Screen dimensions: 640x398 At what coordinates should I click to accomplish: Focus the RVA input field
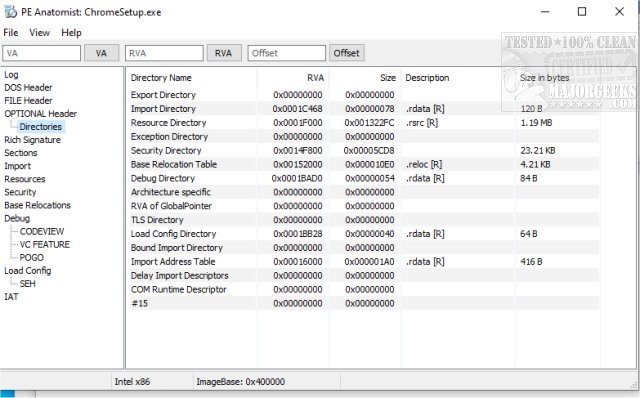pyautogui.click(x=164, y=53)
